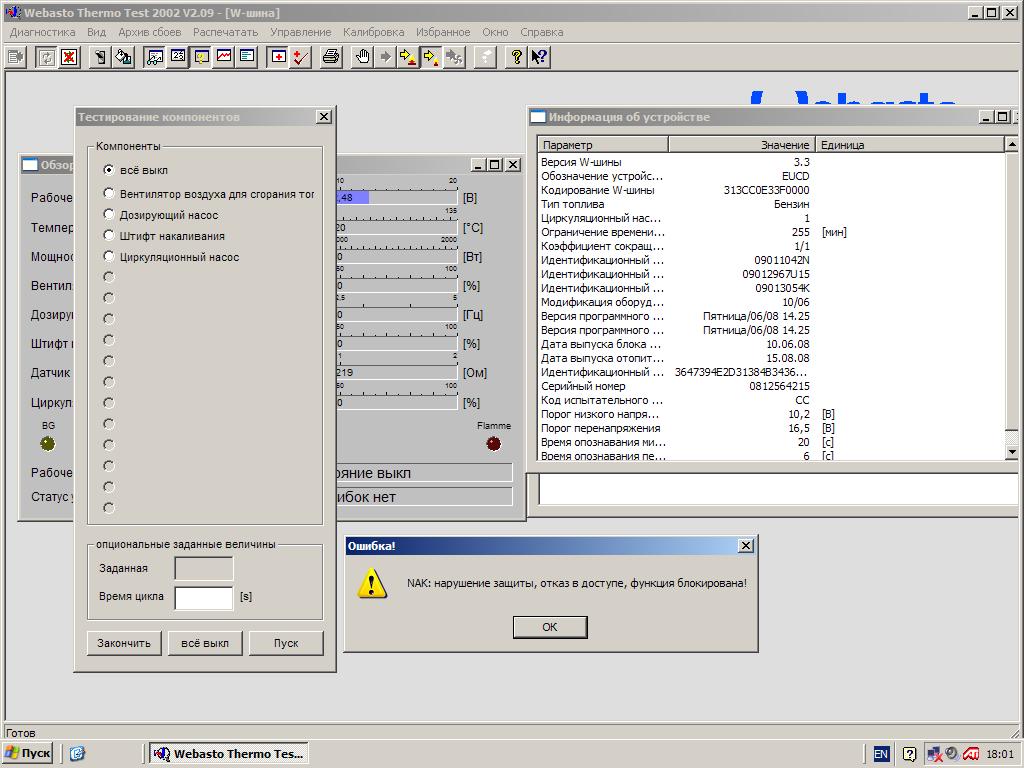Click the Пуск button in component test

[x=286, y=643]
